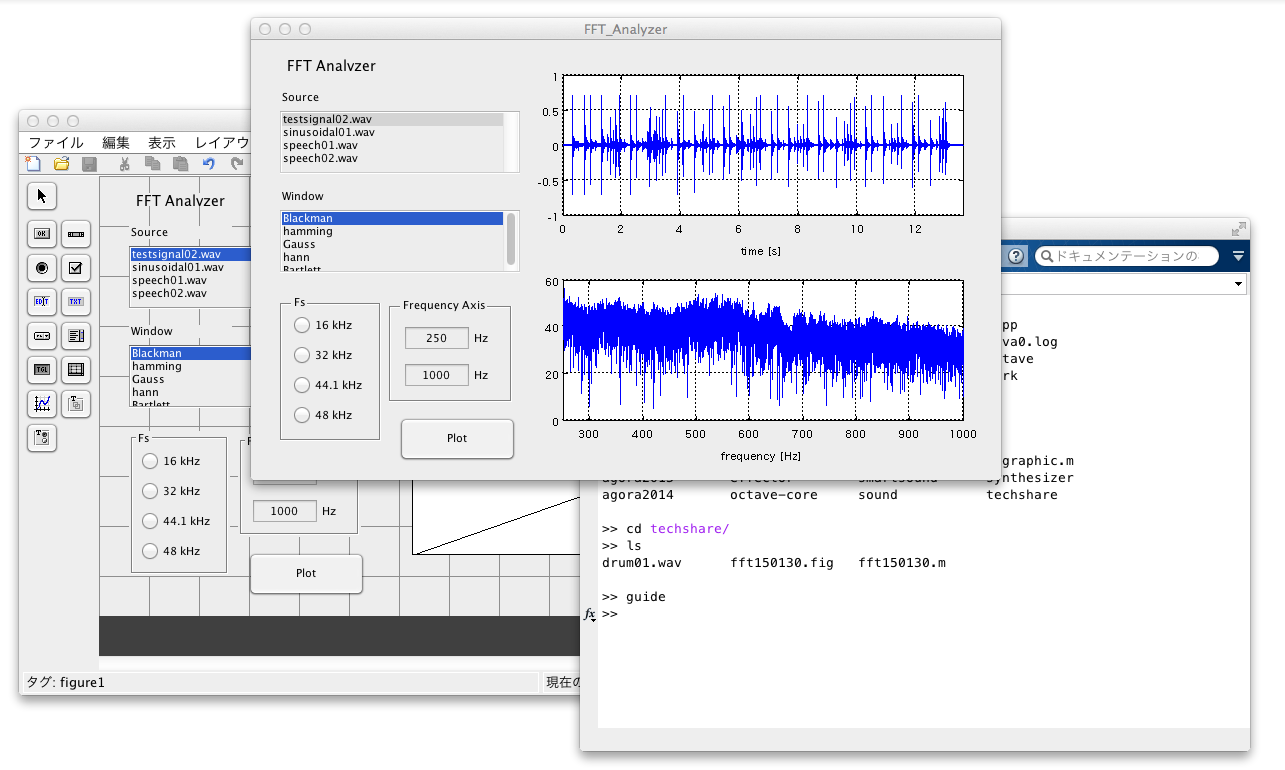Select sinusoidal01.wav in GUIDE layout list
Screen dimensions: 1285x770
(190, 267)
